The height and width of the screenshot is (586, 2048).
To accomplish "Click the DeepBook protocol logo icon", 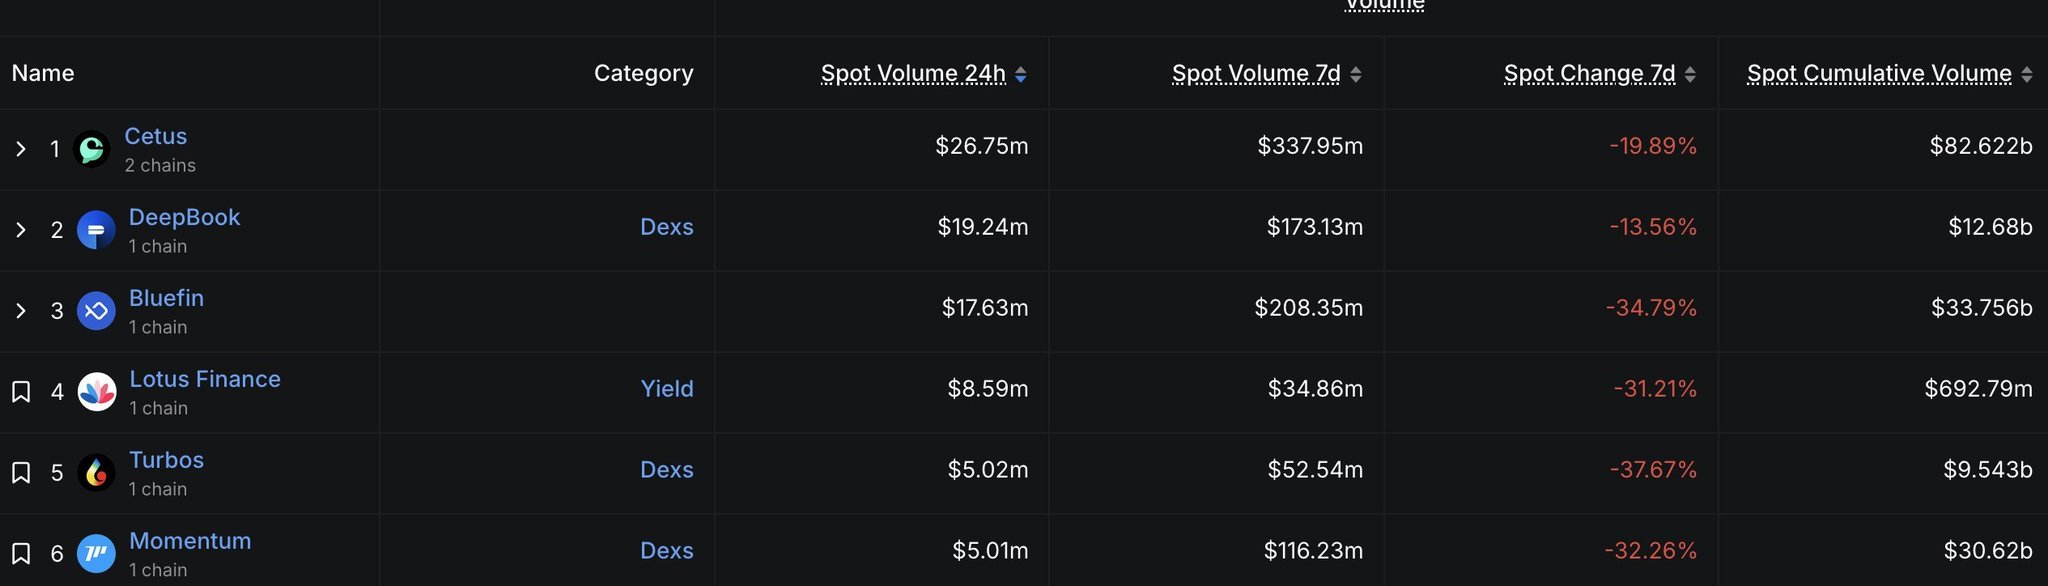I will tap(96, 231).
